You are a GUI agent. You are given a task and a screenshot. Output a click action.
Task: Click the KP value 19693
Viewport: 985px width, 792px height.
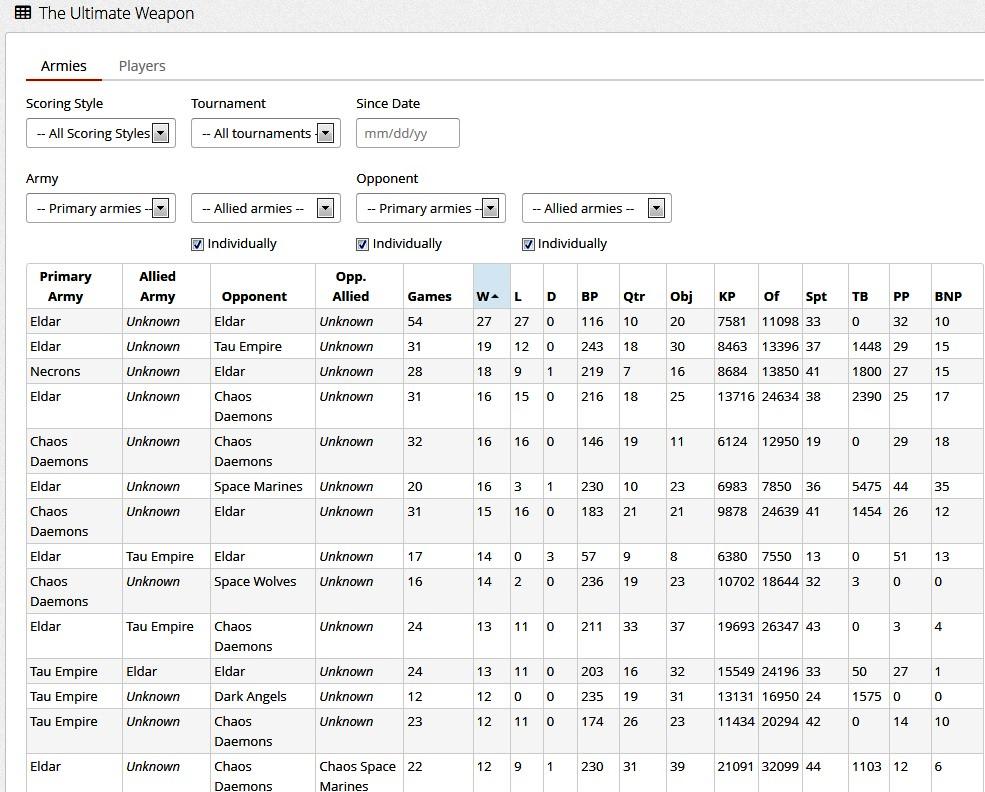[x=736, y=627]
